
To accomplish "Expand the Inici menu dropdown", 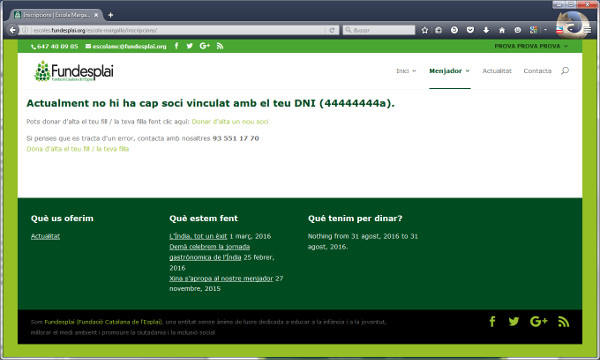I will coord(406,71).
